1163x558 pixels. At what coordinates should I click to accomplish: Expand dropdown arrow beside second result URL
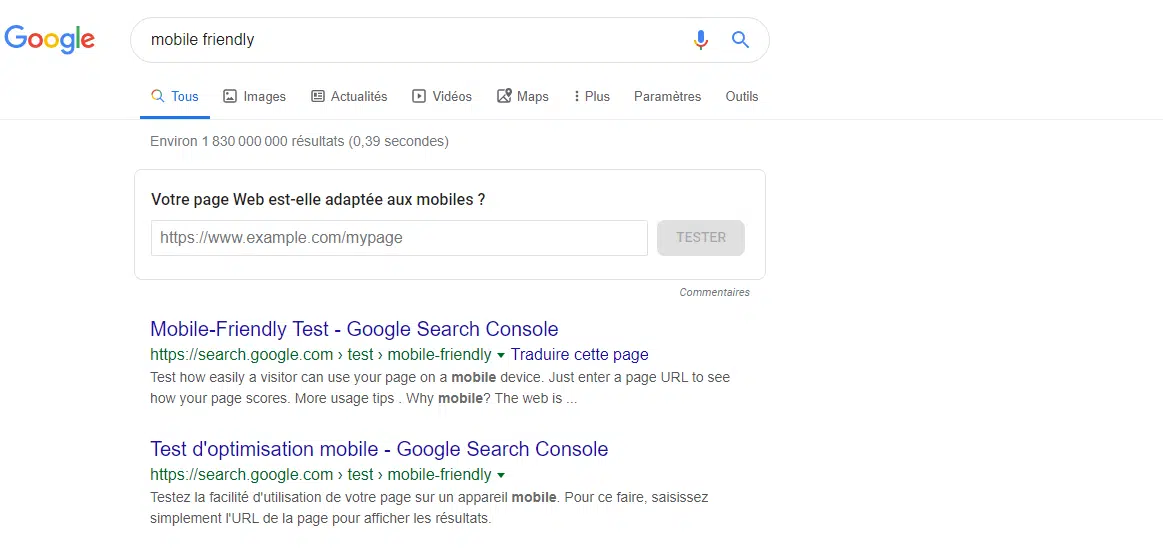(501, 475)
